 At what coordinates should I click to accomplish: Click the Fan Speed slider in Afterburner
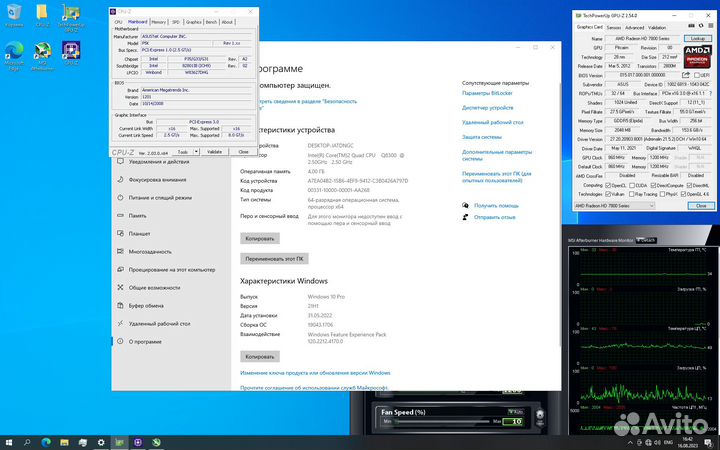click(442, 421)
